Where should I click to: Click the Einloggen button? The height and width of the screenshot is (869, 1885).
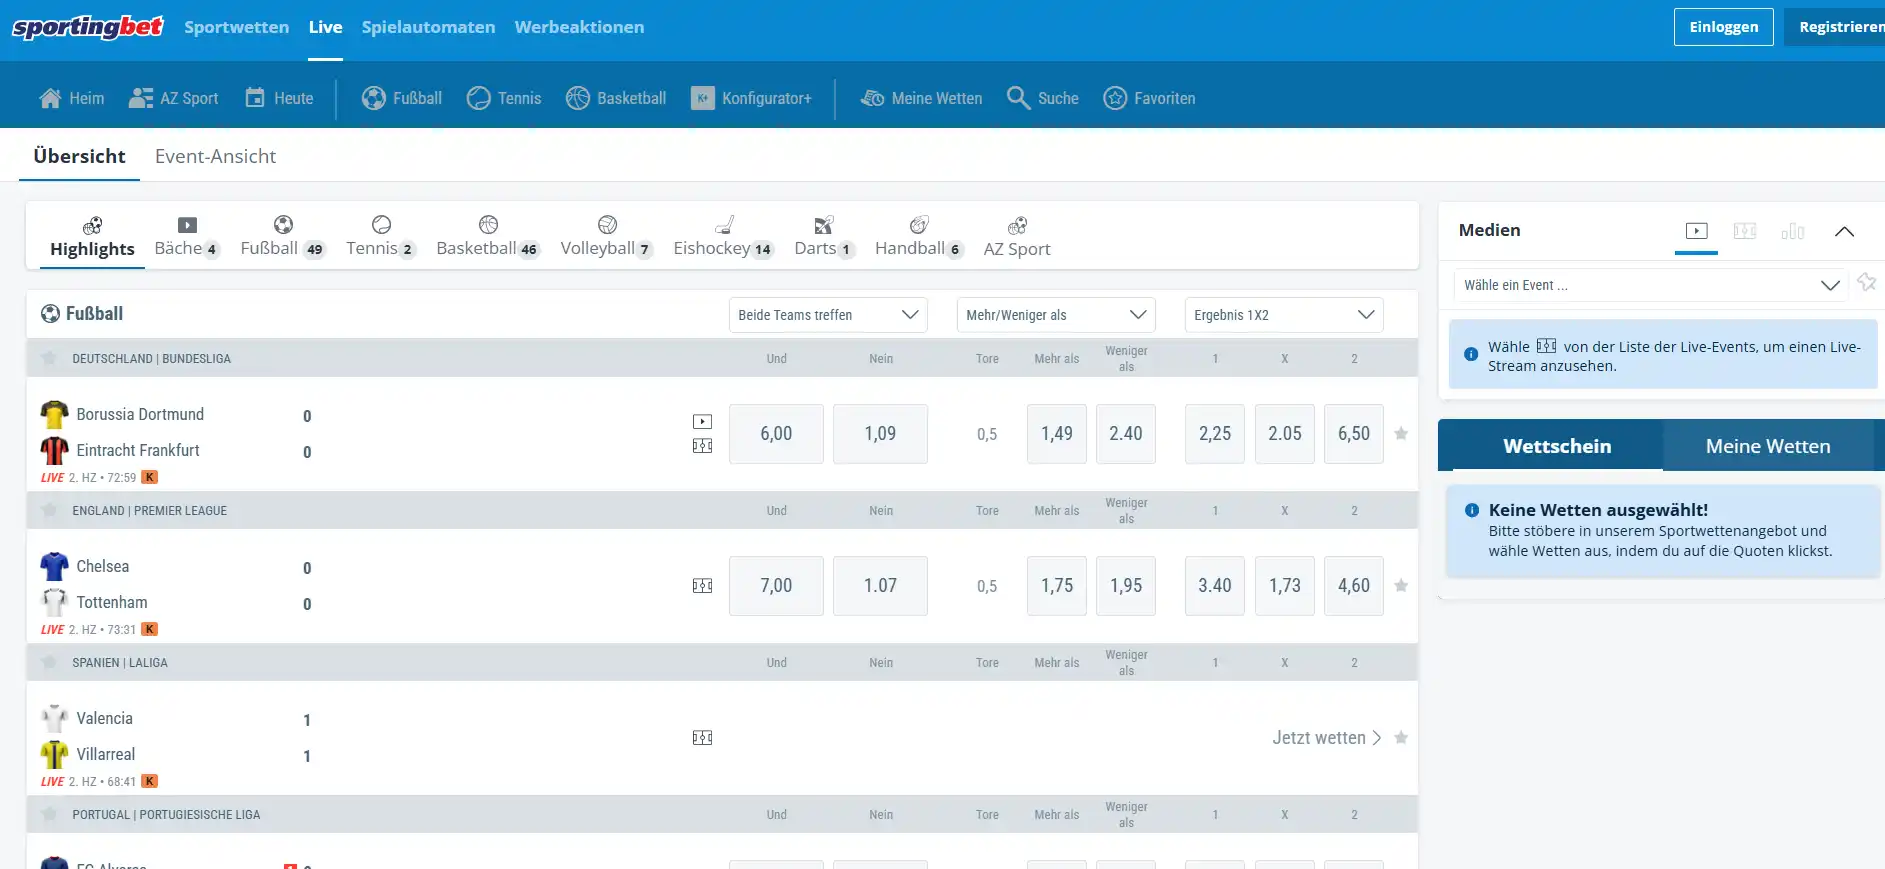click(x=1724, y=27)
